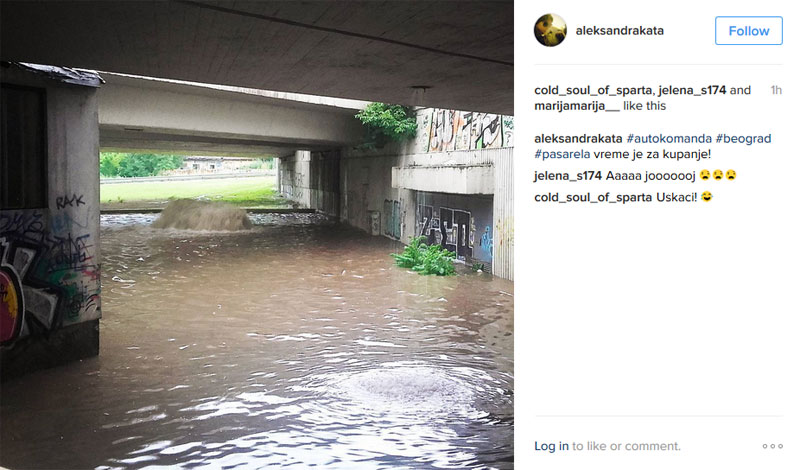Open marijamarija__ liker profile
800x470 pixels.
point(577,106)
